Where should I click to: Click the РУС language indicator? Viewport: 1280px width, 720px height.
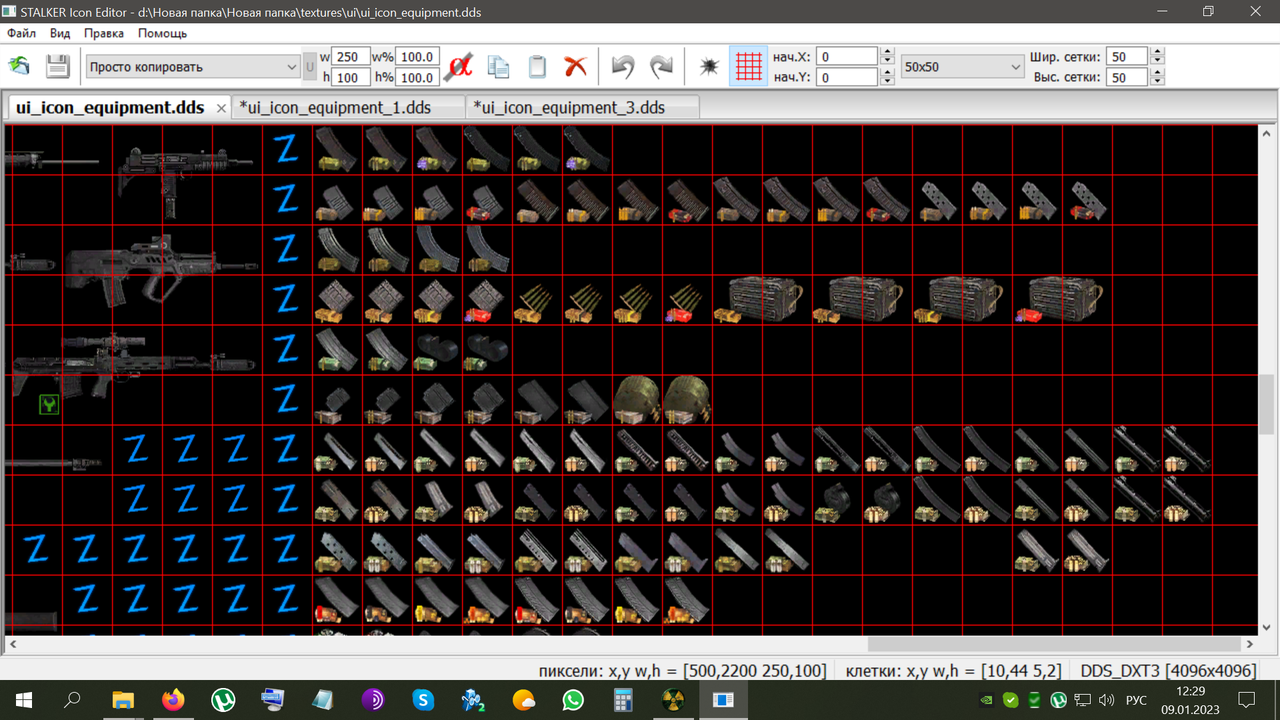pyautogui.click(x=1136, y=700)
